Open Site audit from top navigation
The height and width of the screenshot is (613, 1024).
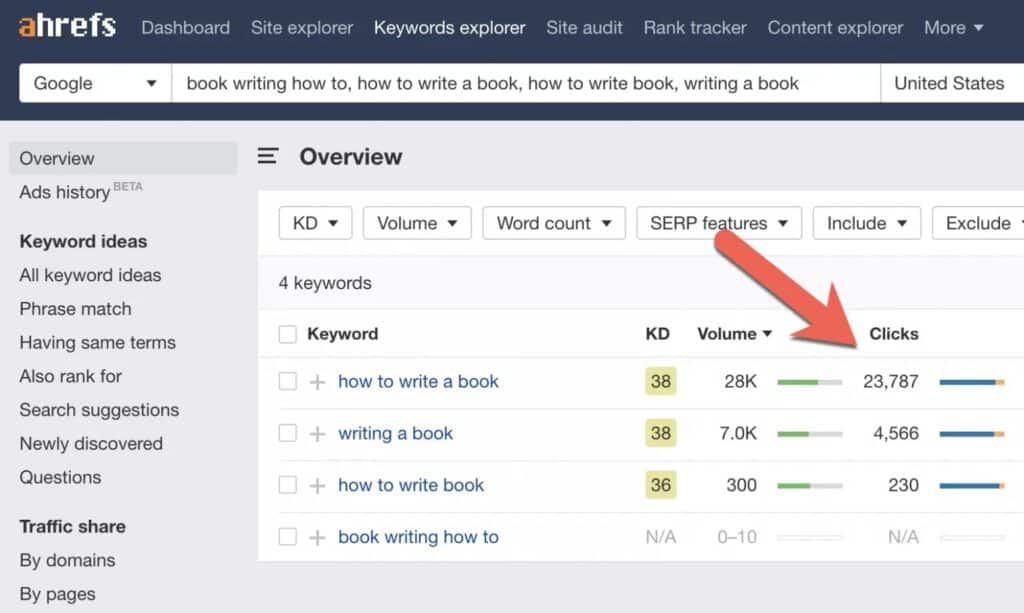pyautogui.click(x=584, y=28)
